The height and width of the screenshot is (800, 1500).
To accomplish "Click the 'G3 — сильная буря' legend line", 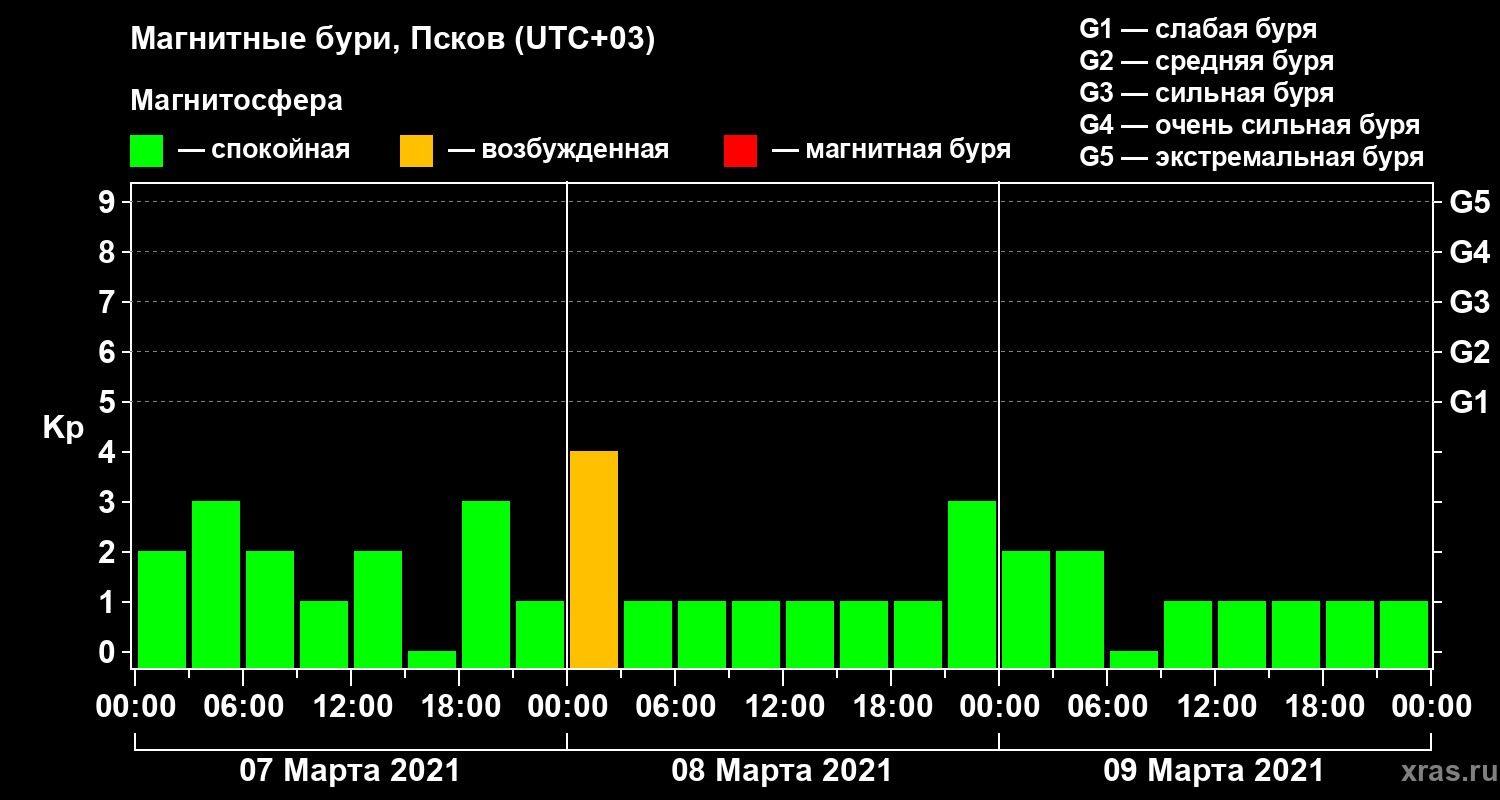I will (1206, 93).
